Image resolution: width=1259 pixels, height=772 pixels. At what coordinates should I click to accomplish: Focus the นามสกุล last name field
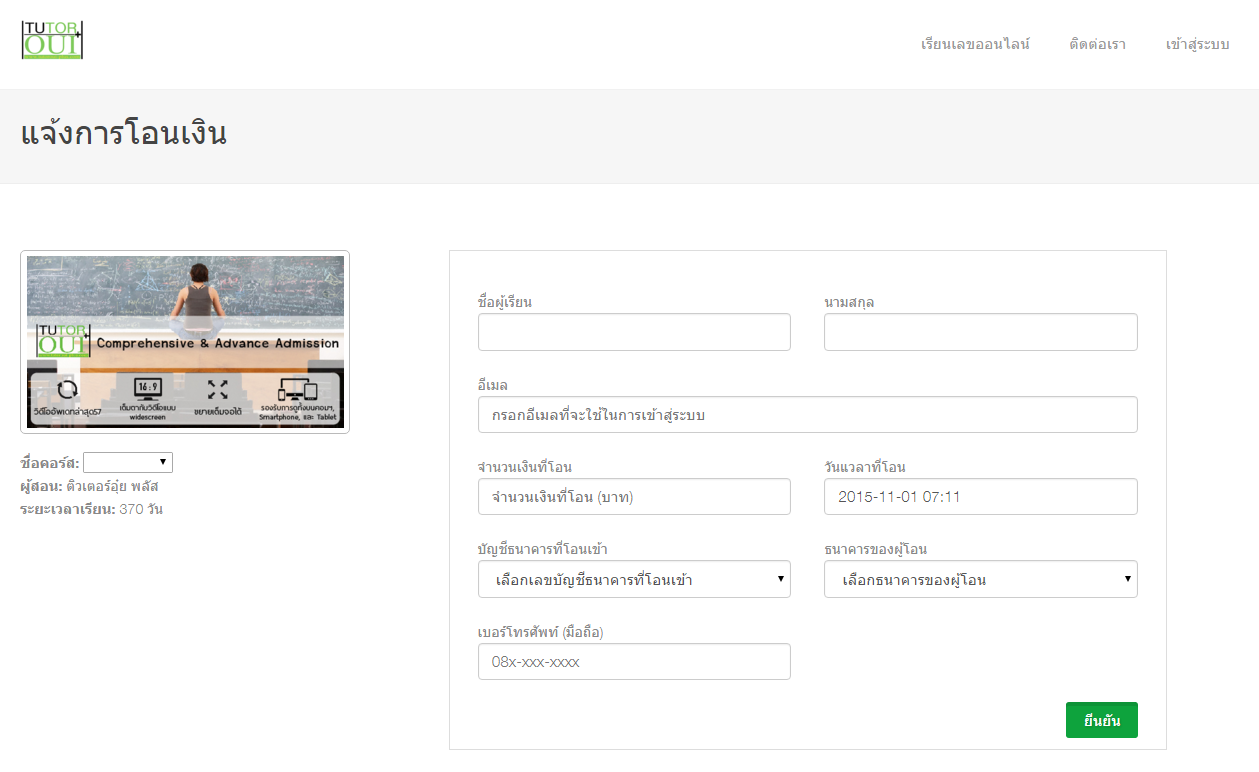tap(981, 332)
